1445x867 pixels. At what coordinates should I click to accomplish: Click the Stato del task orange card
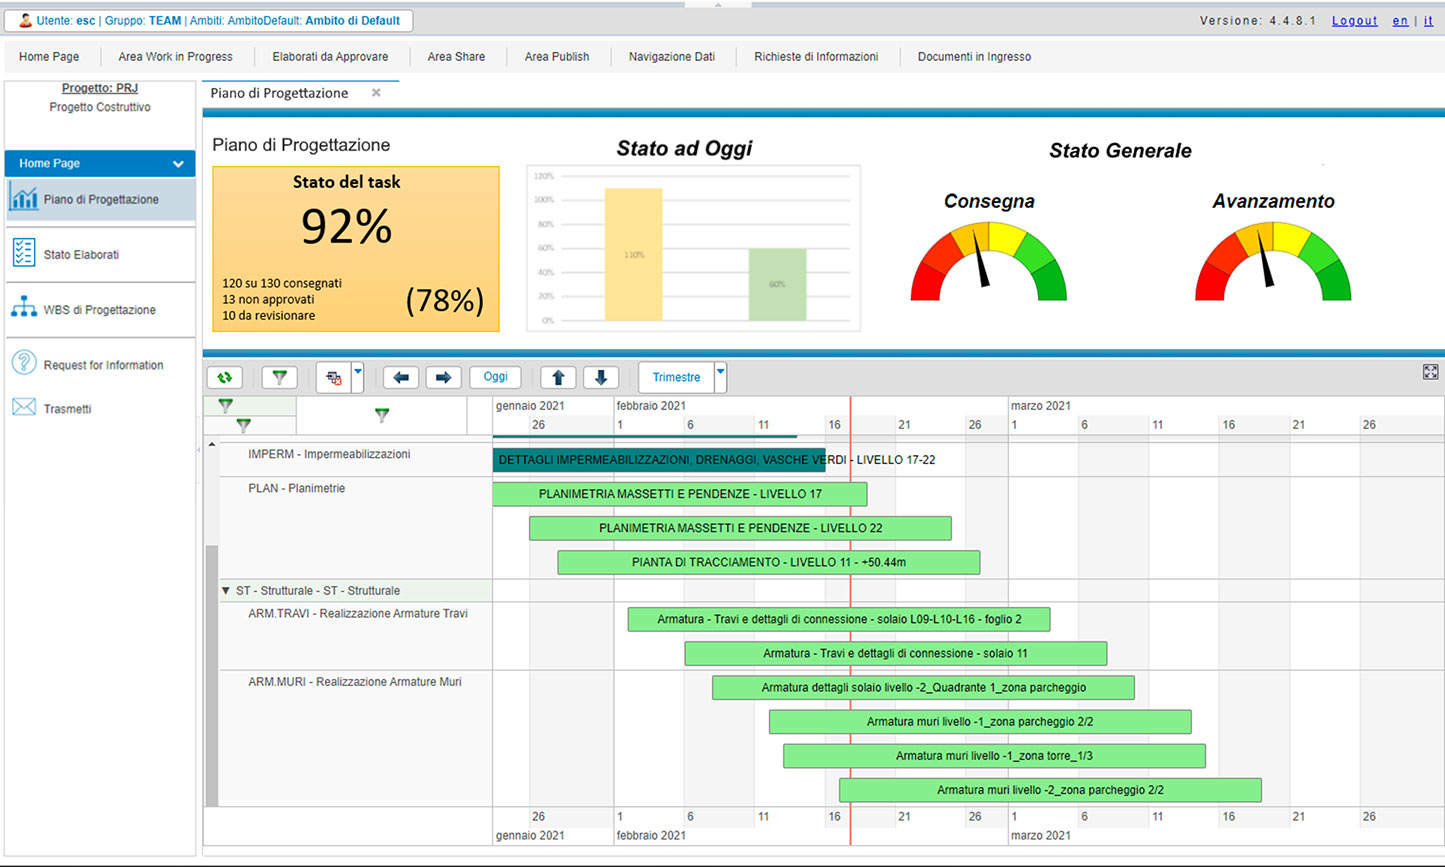click(356, 249)
